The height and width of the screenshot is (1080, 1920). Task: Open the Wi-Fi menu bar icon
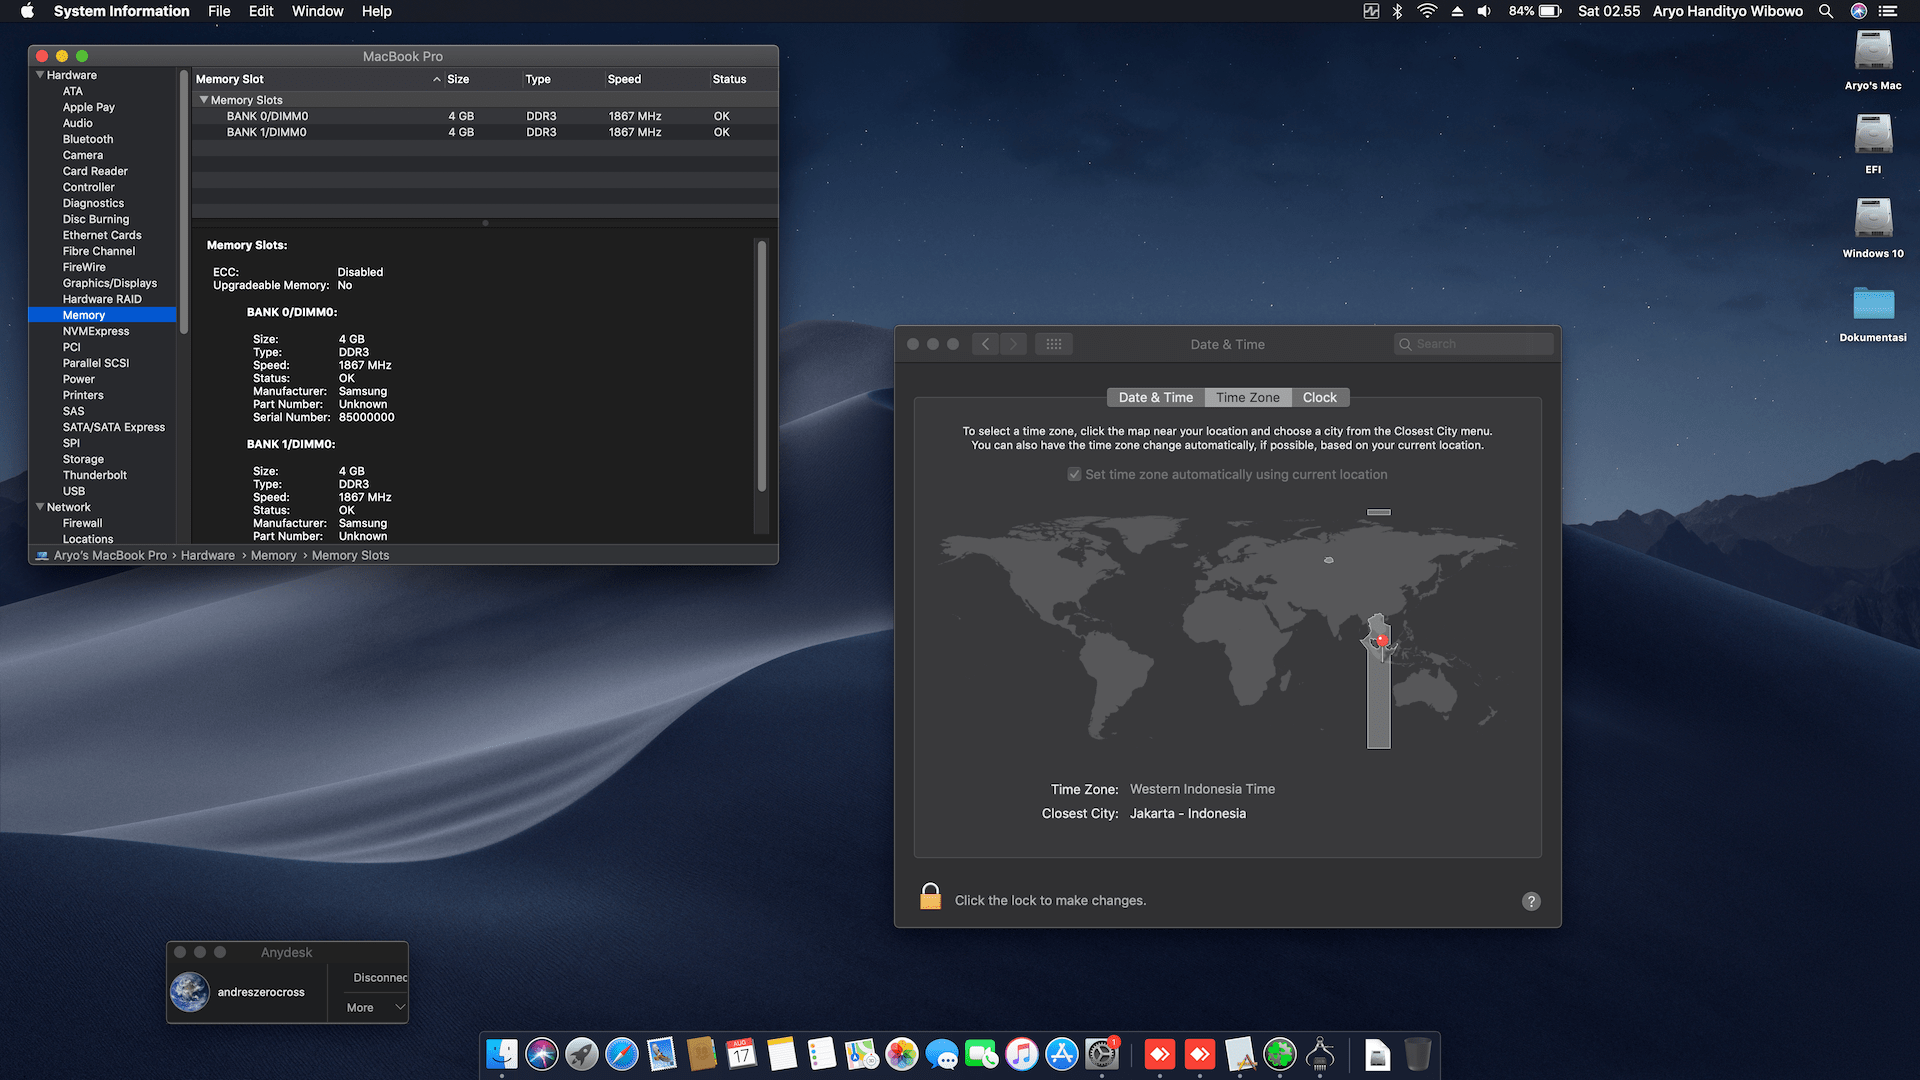[x=1427, y=11]
